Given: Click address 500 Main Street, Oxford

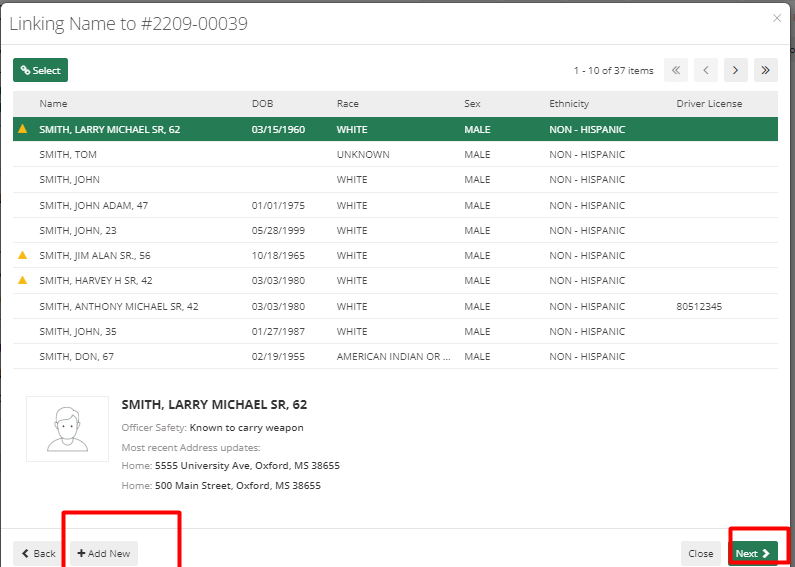Looking at the screenshot, I should [238, 486].
